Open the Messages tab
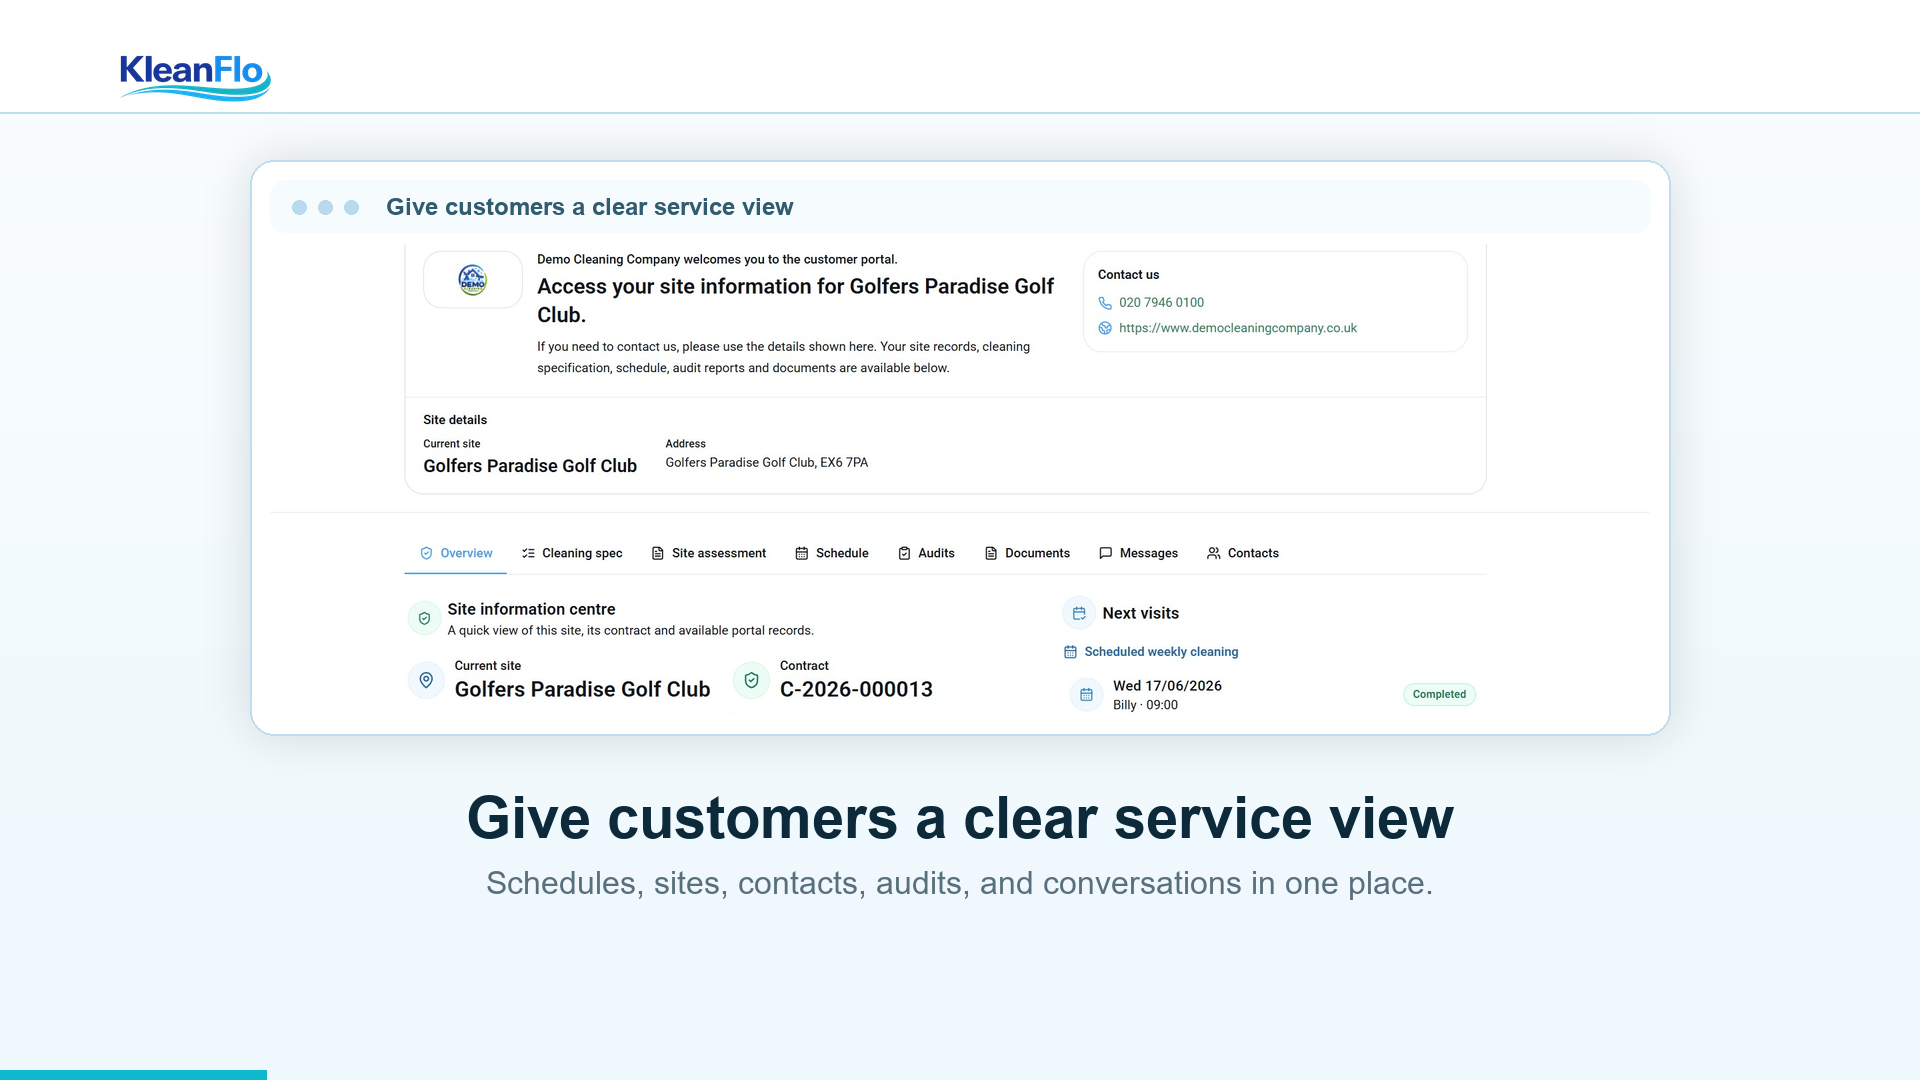This screenshot has height=1080, width=1920. point(1138,553)
